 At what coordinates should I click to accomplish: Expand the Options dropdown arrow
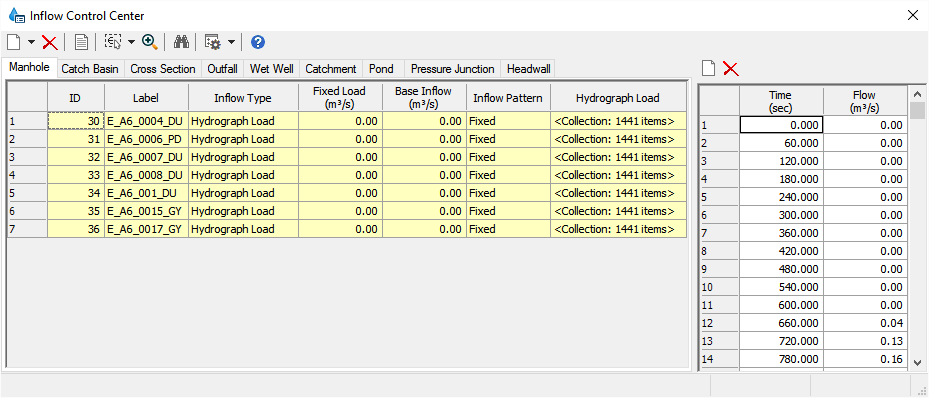[231, 42]
